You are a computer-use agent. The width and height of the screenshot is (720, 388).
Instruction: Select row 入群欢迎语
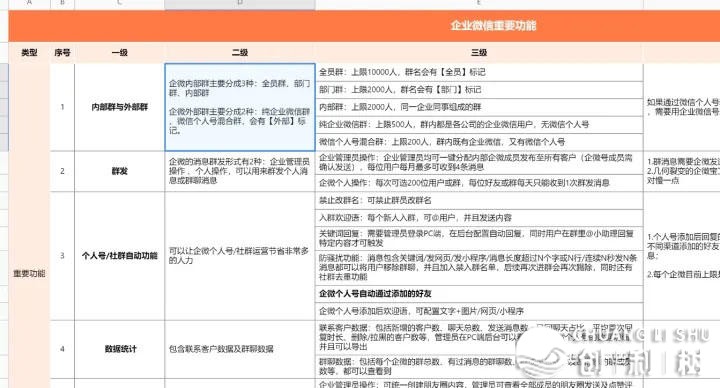[x=479, y=218]
